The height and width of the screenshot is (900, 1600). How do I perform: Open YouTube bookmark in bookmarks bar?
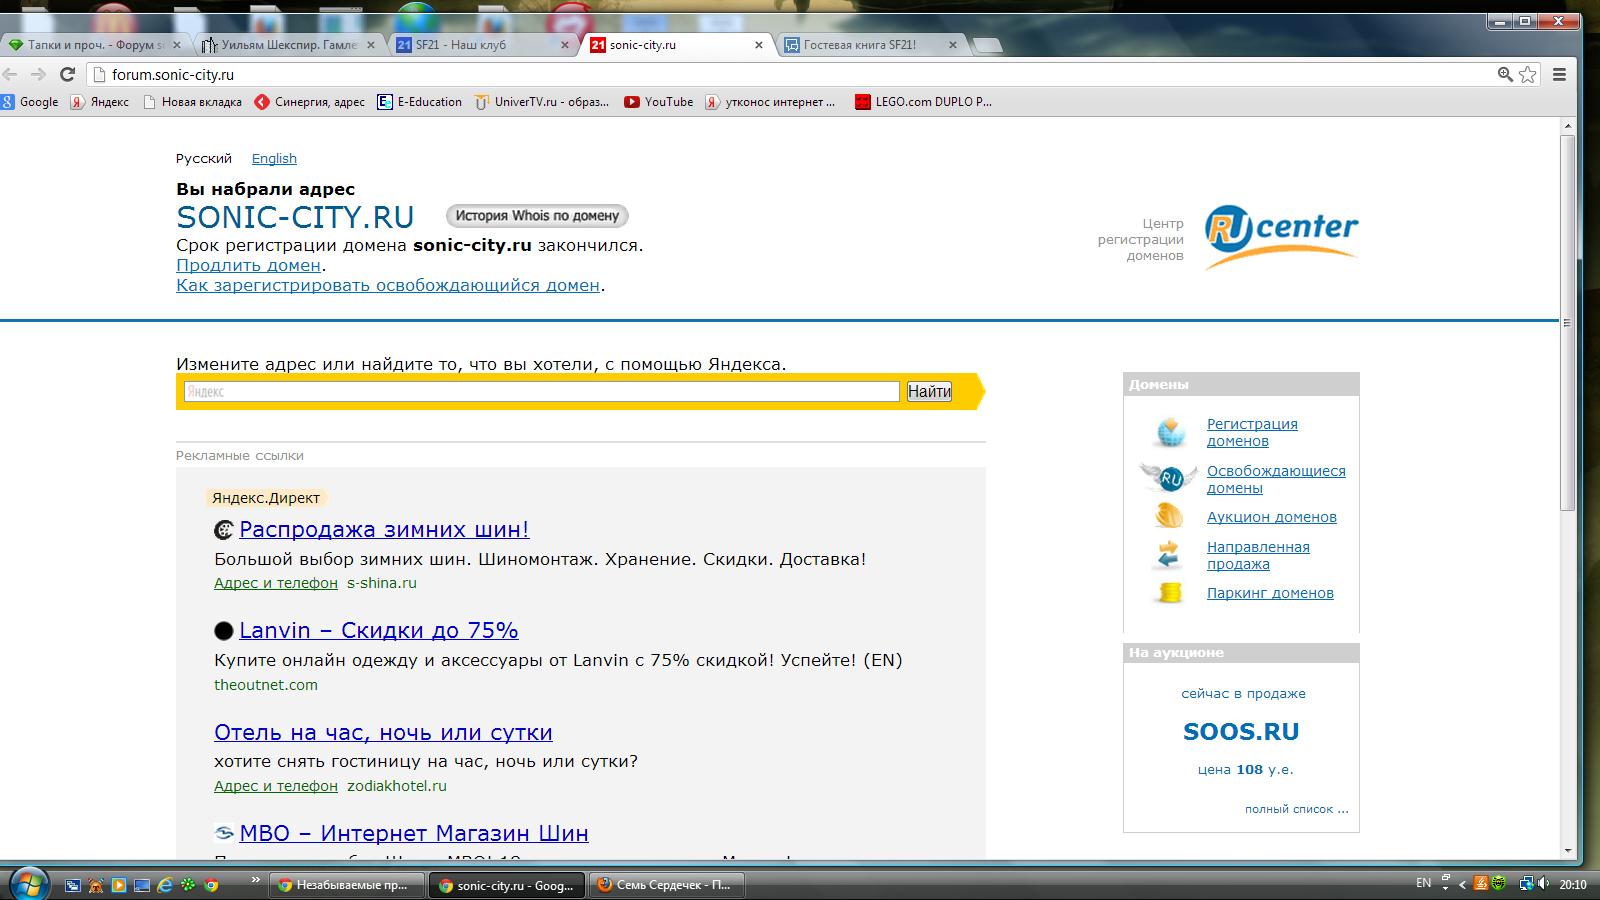[658, 102]
